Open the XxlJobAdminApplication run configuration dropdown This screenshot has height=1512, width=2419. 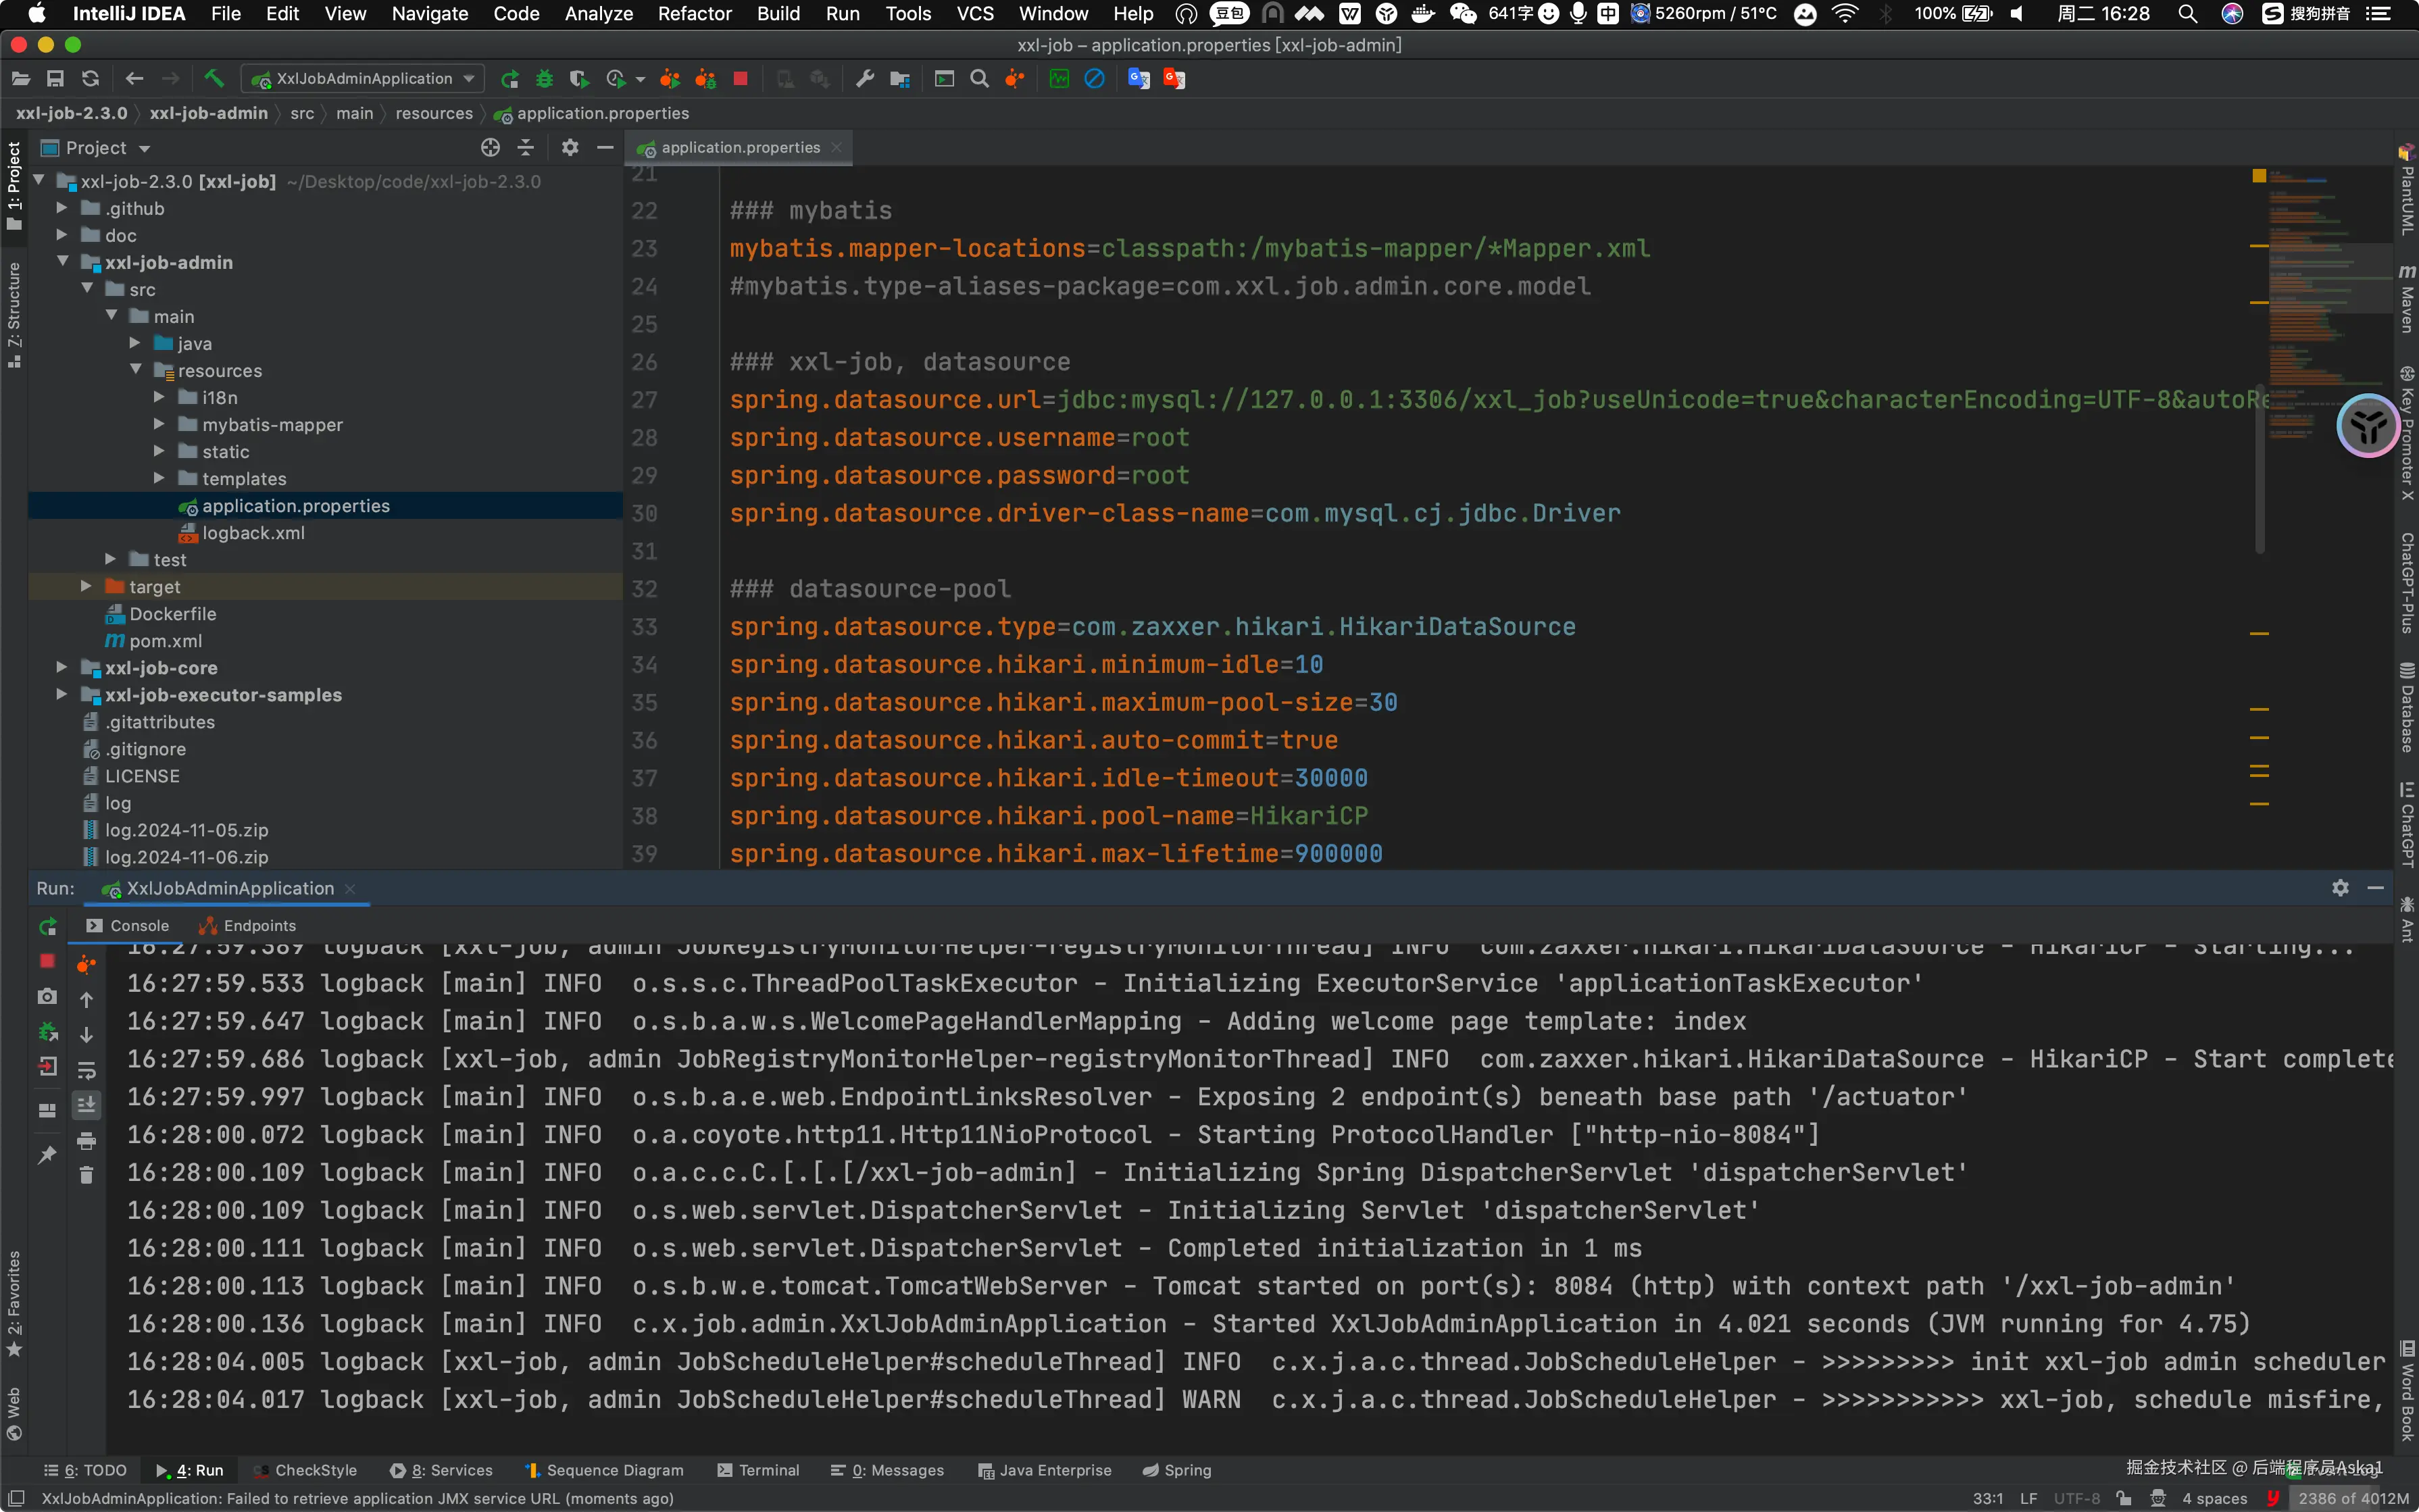(x=364, y=78)
